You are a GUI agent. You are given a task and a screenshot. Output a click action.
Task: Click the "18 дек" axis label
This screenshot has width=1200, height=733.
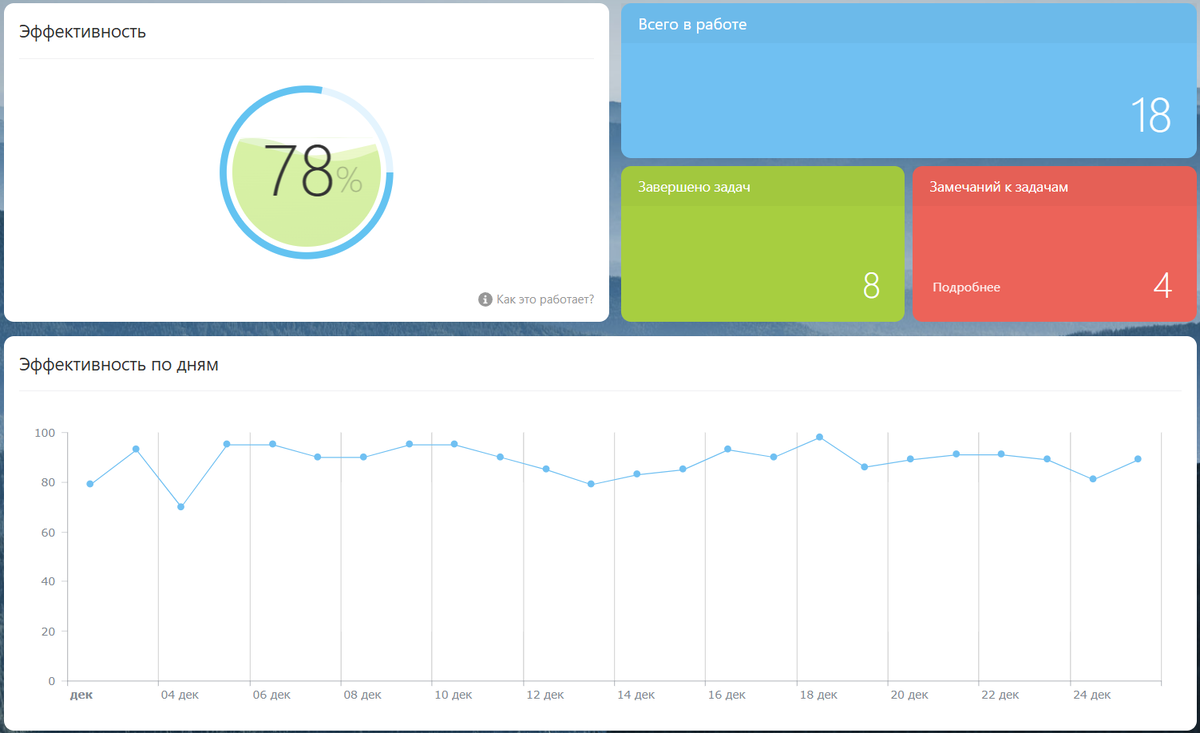point(818,694)
